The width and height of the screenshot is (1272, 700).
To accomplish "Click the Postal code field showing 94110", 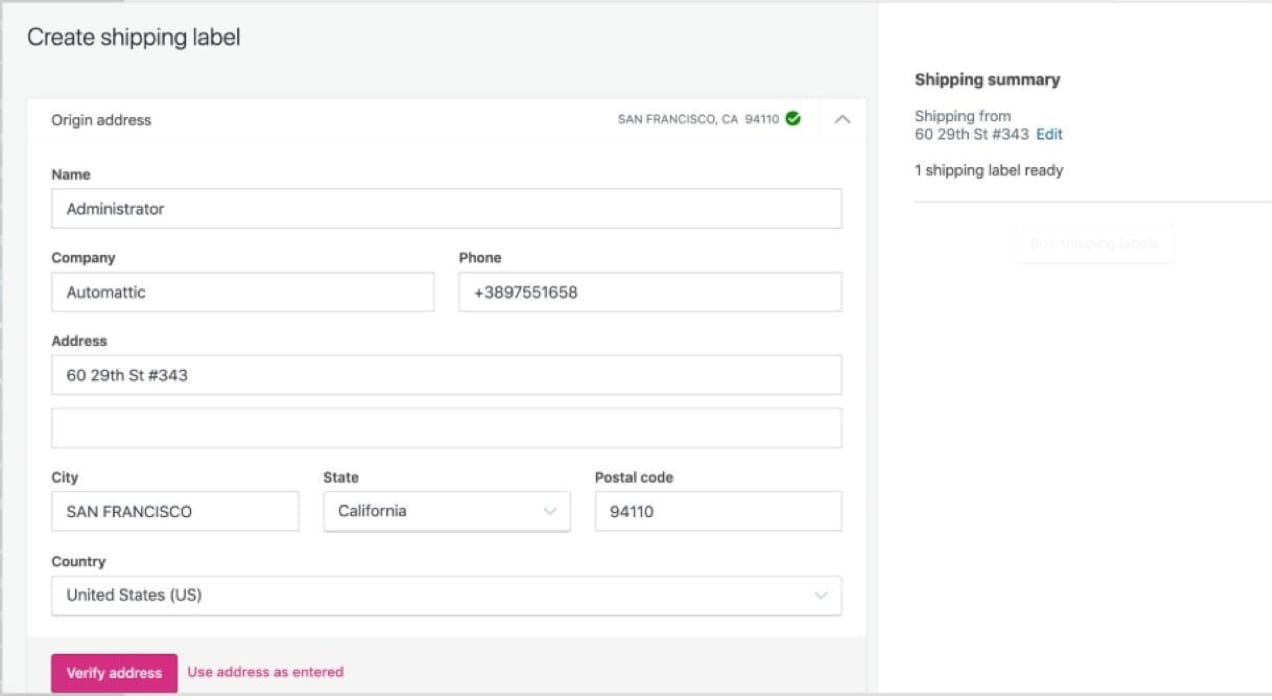I will [x=717, y=511].
